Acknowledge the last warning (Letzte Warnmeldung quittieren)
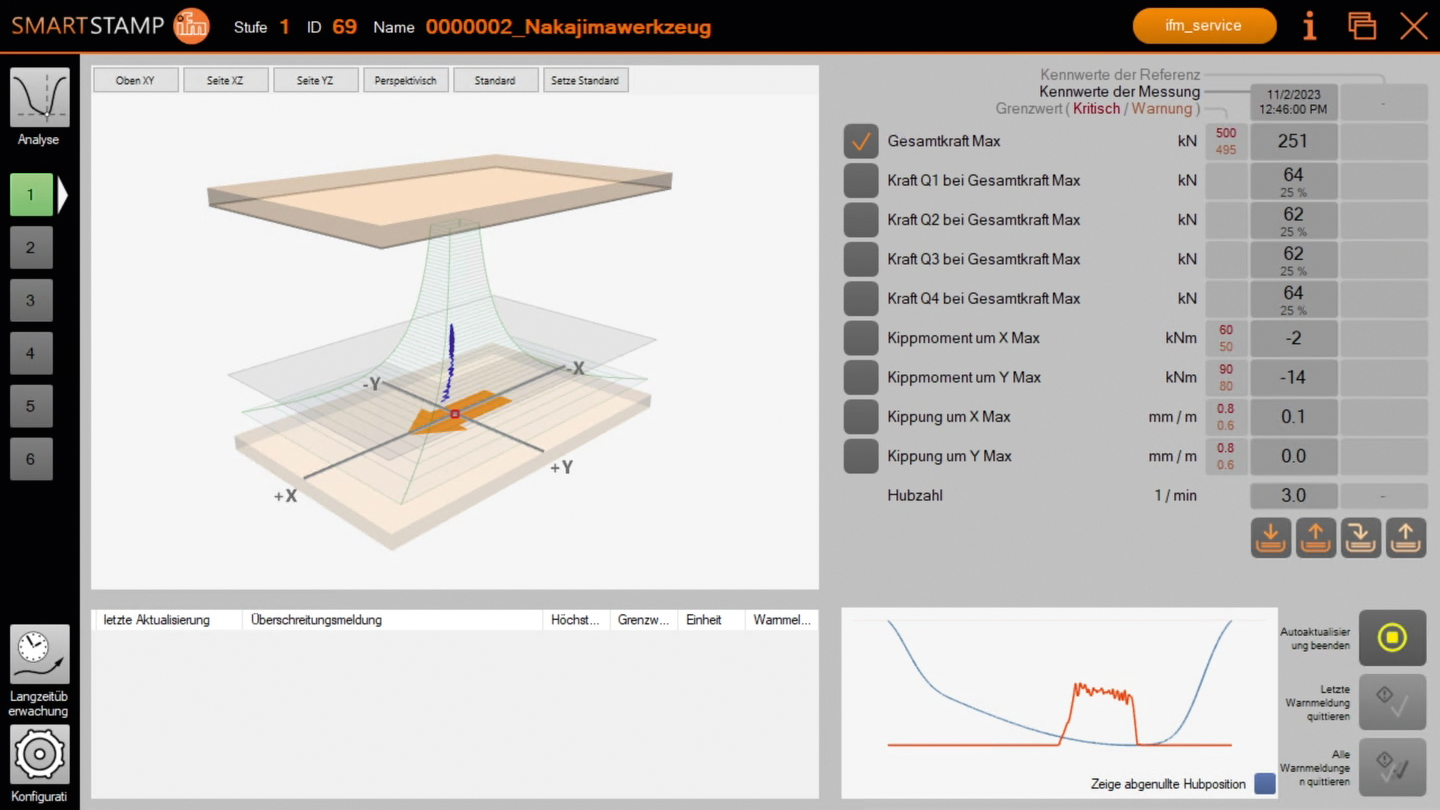 pos(1393,702)
